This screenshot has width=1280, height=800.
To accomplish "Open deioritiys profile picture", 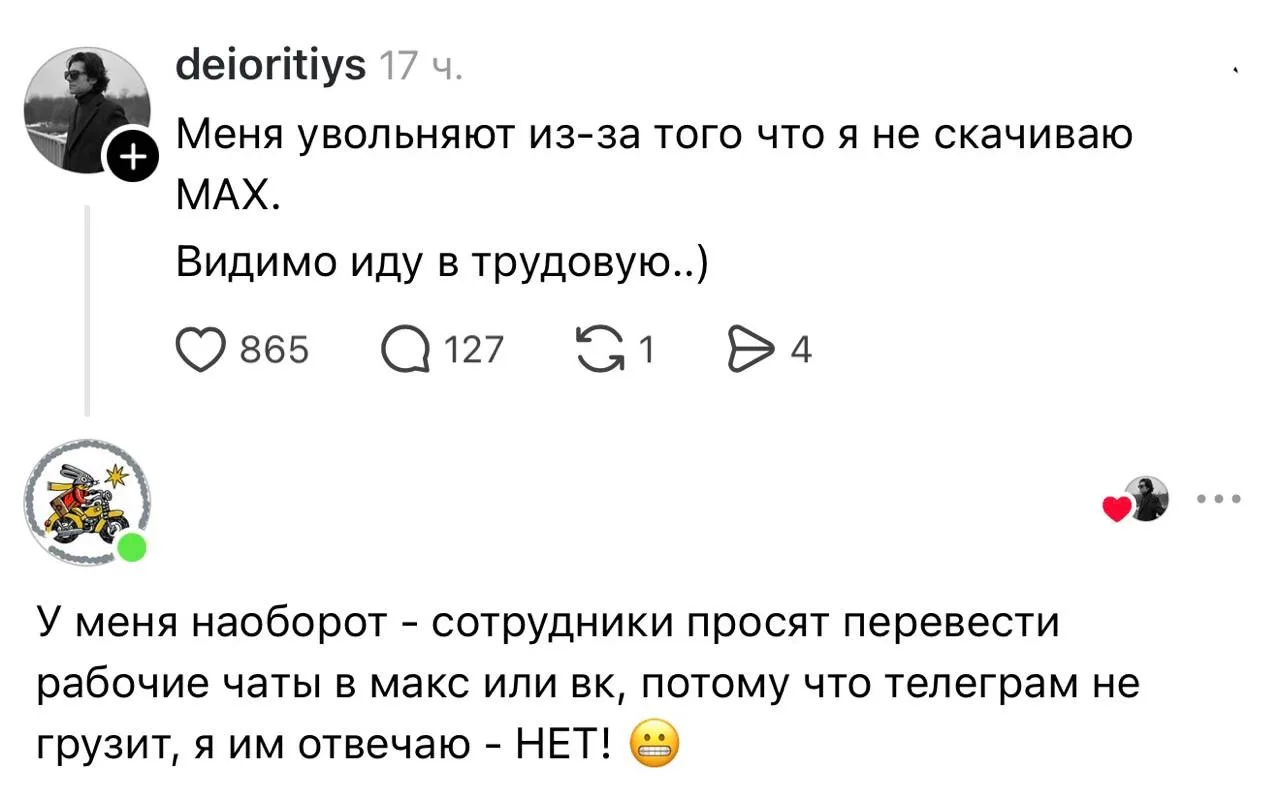I will (x=86, y=108).
